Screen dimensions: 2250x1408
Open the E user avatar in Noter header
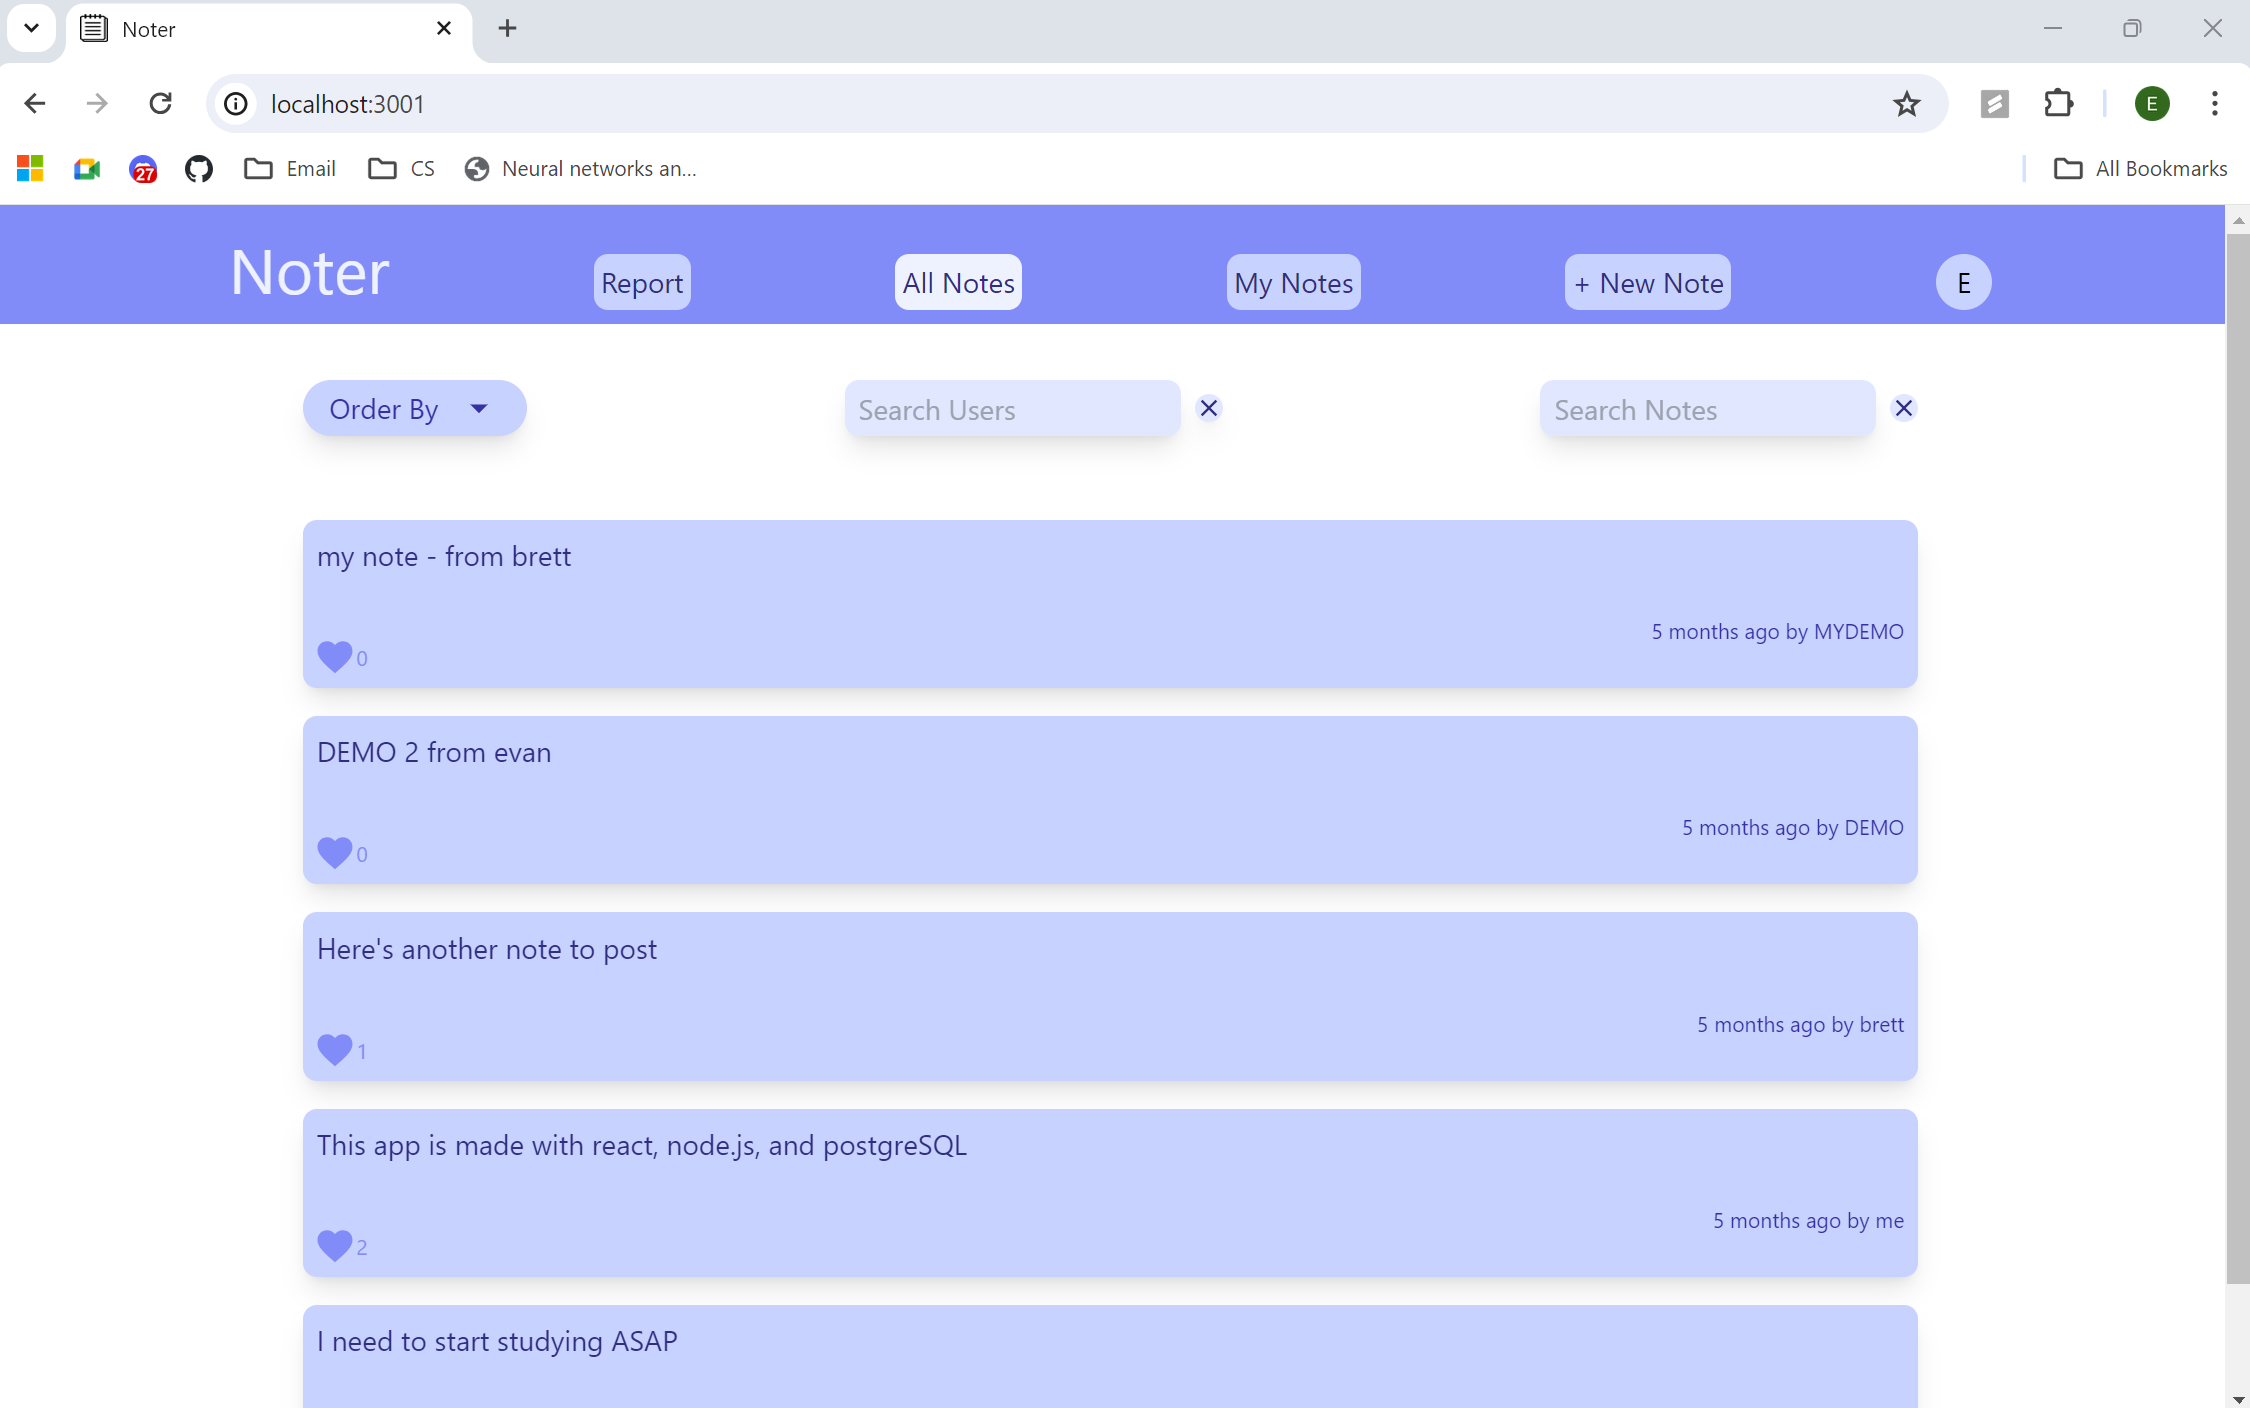(1963, 283)
